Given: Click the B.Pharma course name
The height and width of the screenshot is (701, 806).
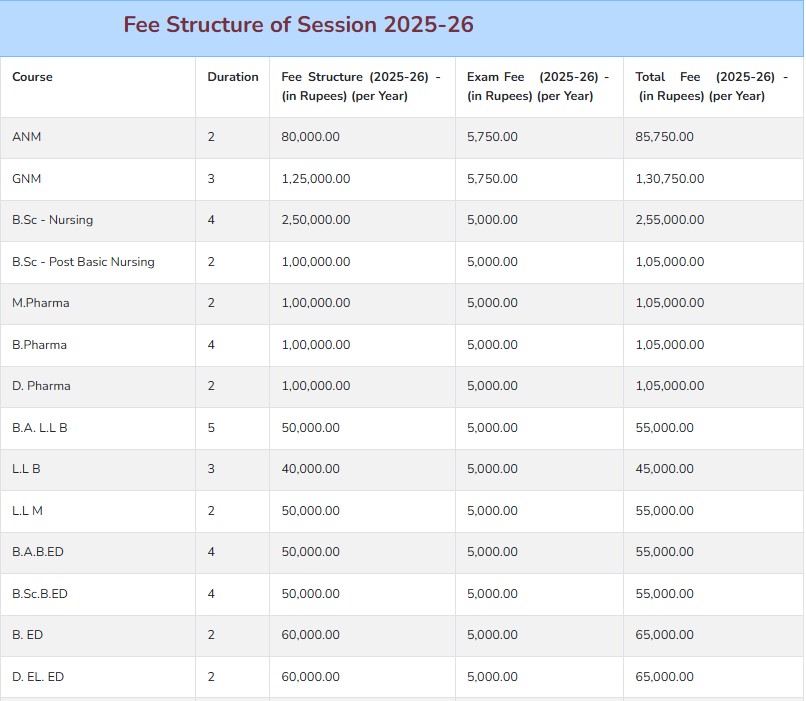Looking at the screenshot, I should (x=40, y=345).
